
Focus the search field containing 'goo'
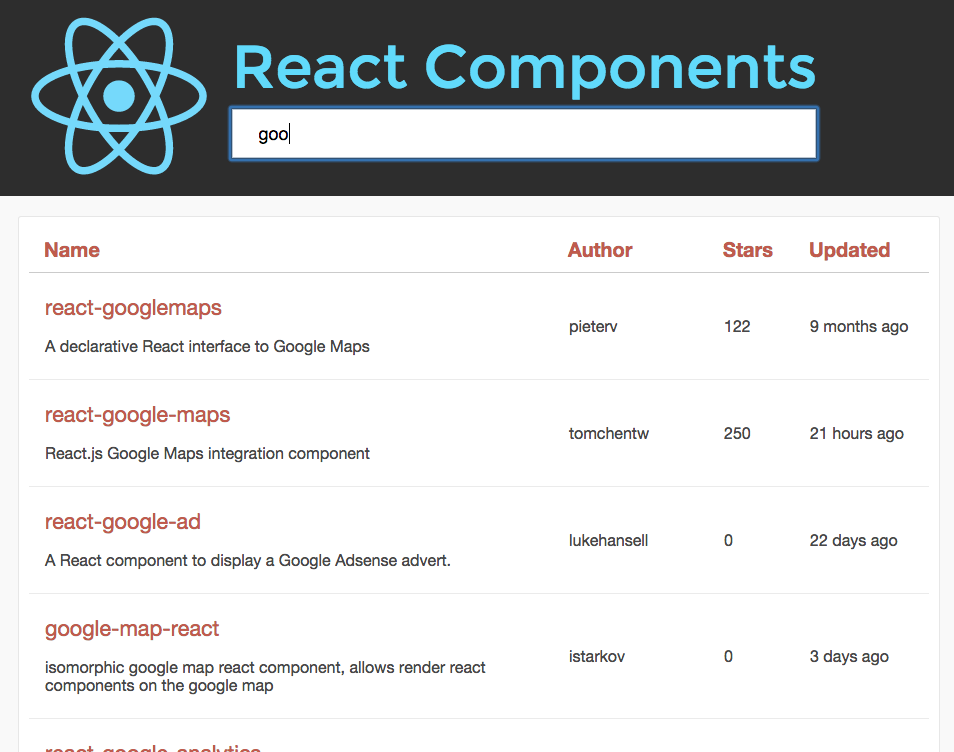[524, 134]
